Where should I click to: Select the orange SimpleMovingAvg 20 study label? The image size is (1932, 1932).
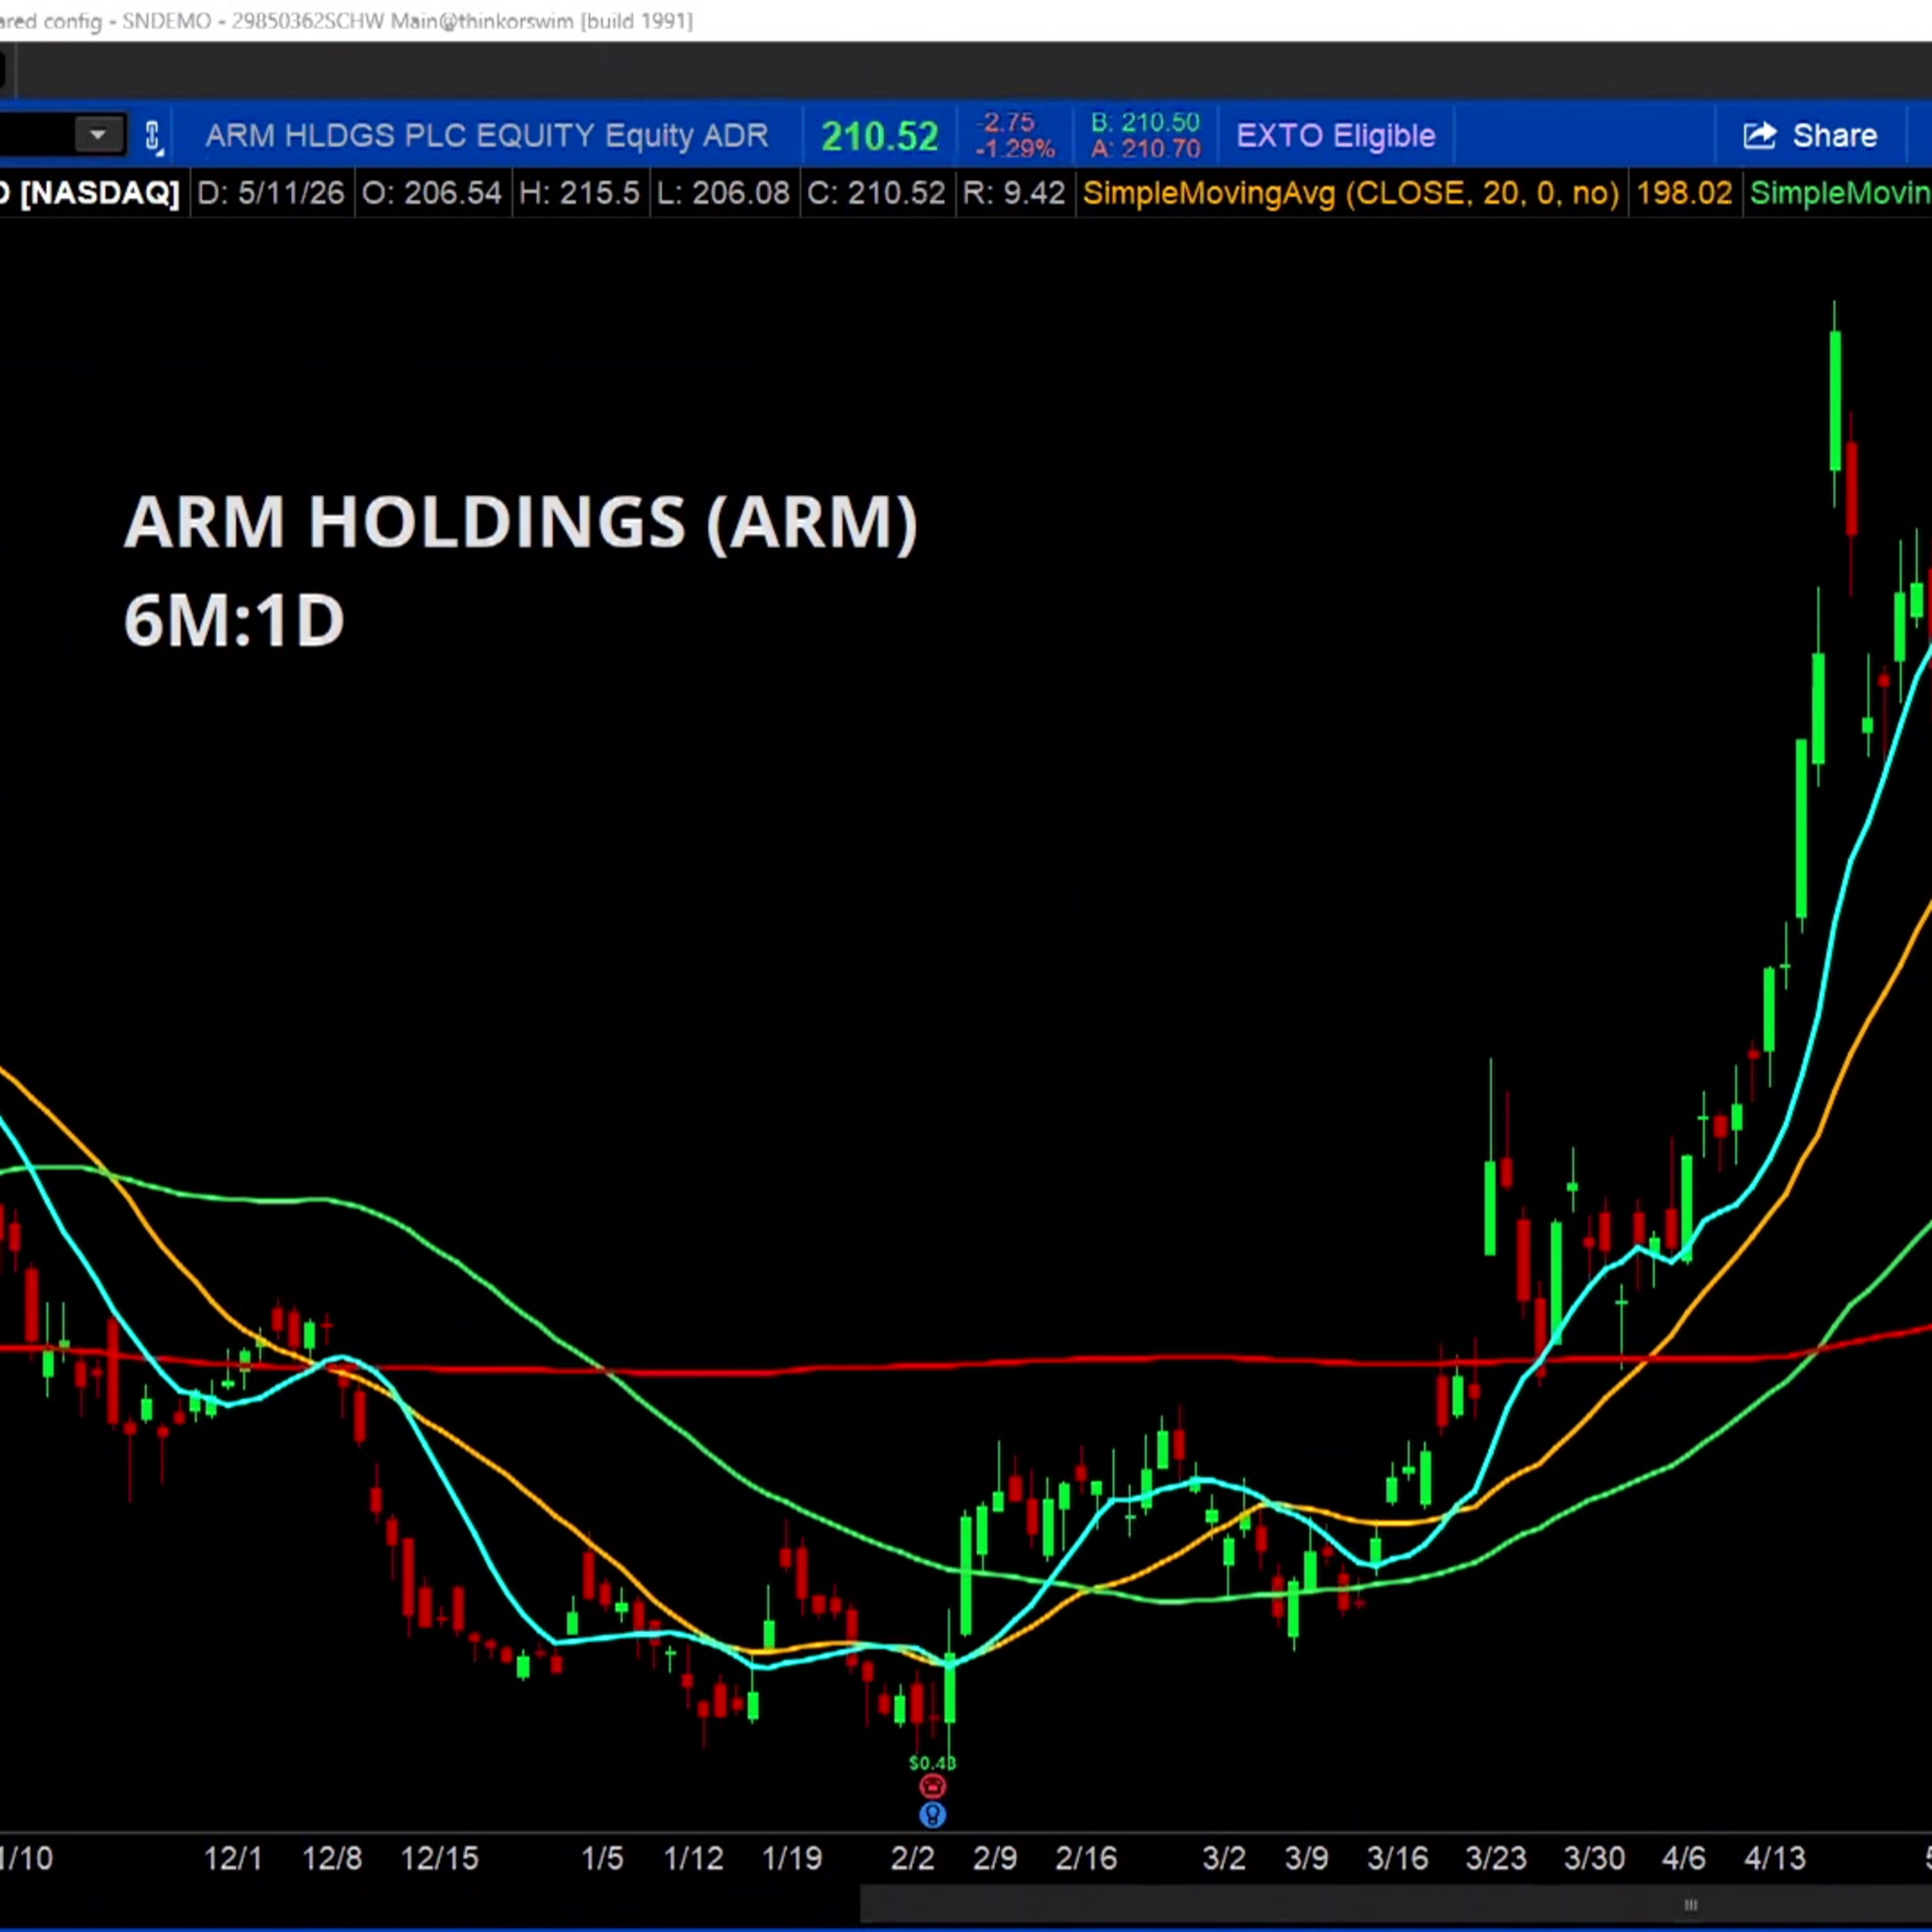coord(1350,193)
